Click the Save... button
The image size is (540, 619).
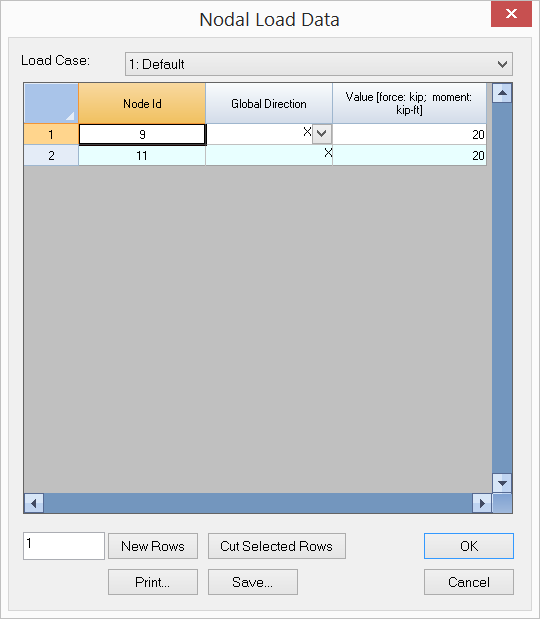click(x=253, y=582)
